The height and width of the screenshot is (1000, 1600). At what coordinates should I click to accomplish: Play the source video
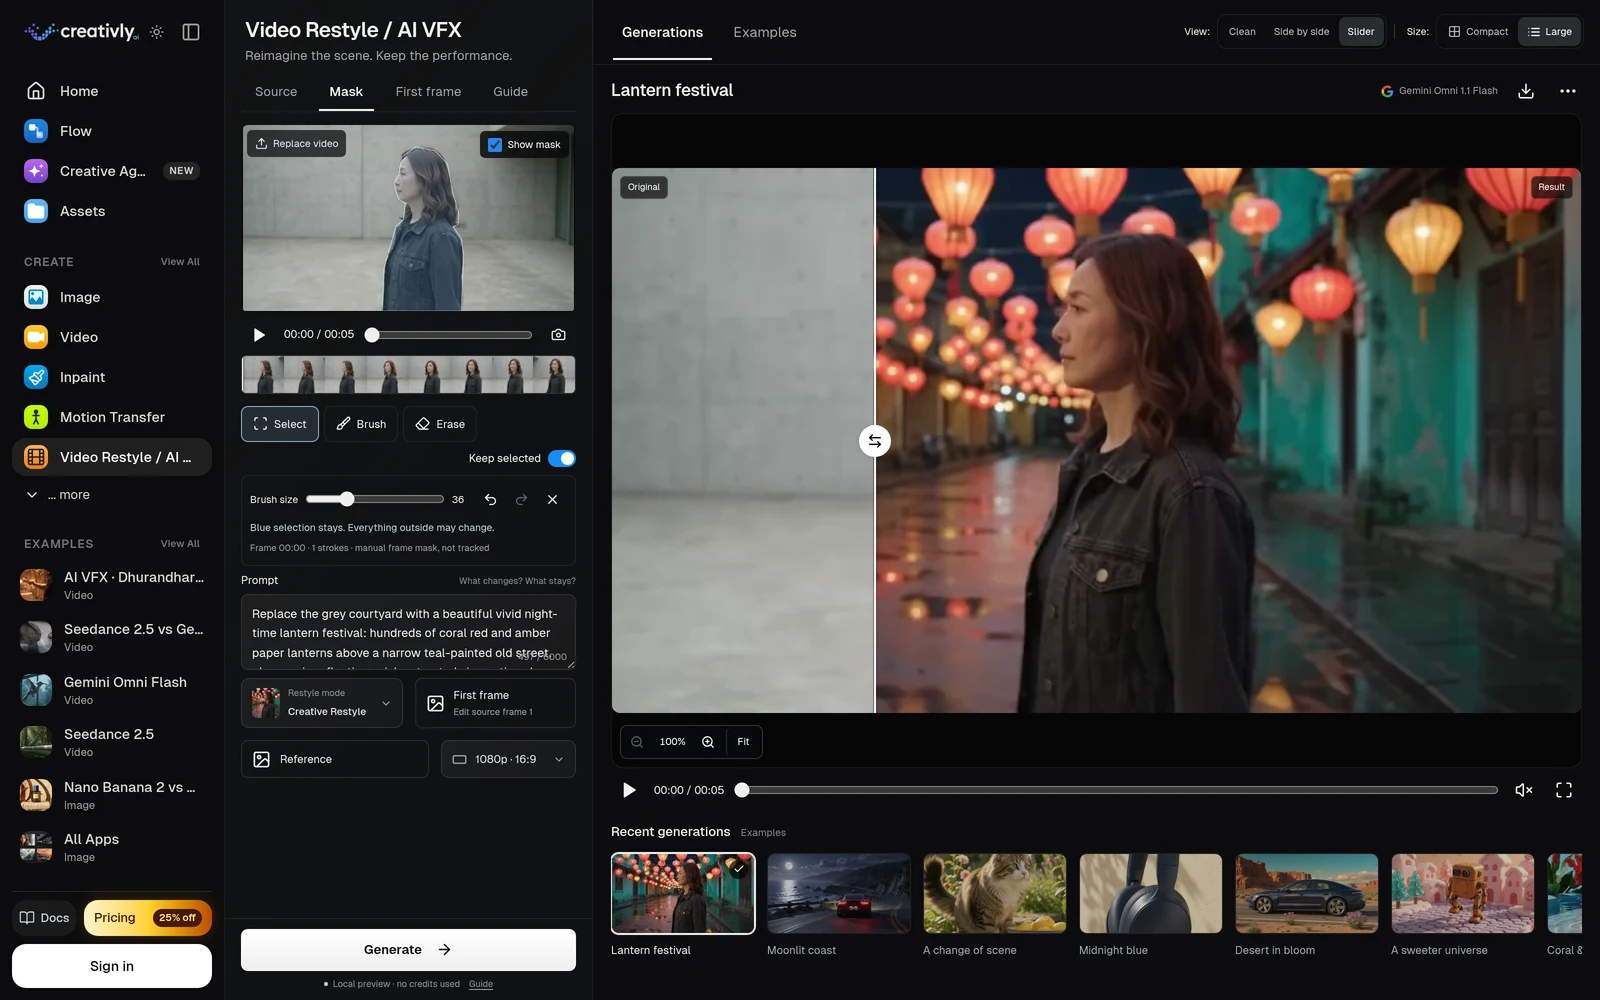[259, 335]
